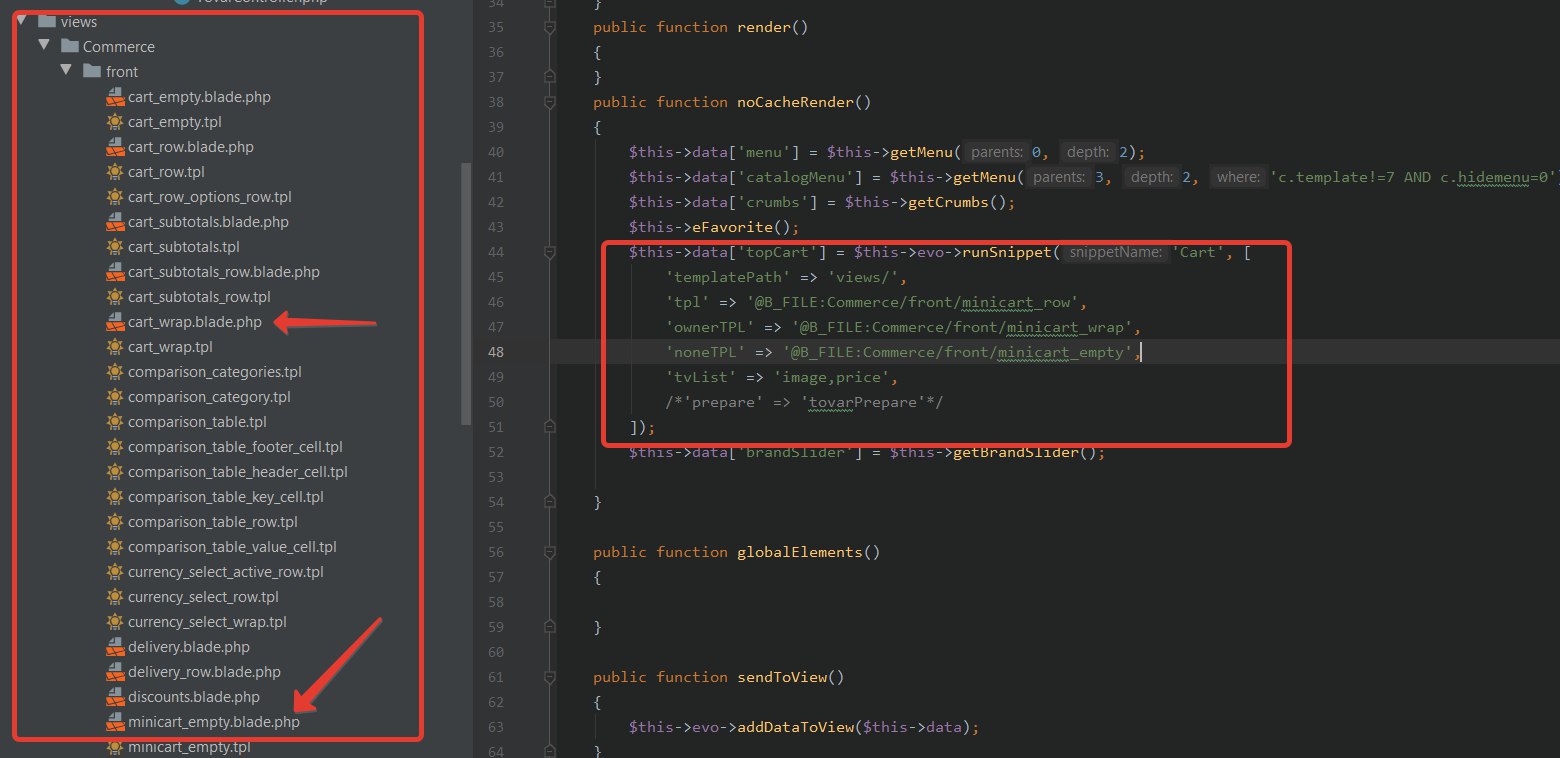Screen dimensions: 1560x758
Task: Click the cart_subtotals.tpl file icon
Action: 115,247
